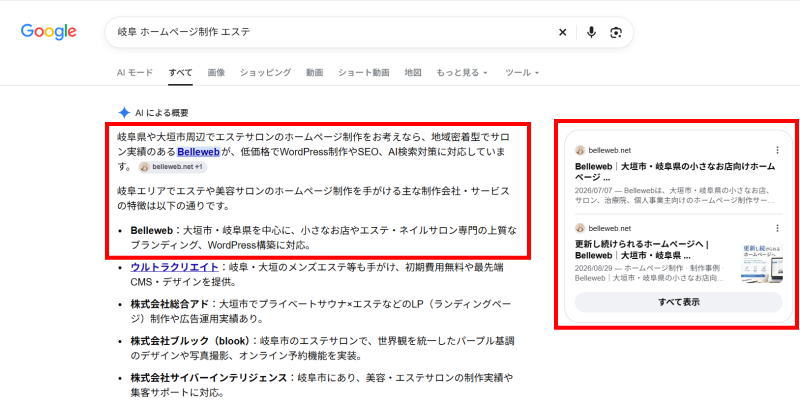800x401 pixels.
Task: Click the 2026/08/29 date snippet
Action: coord(593,268)
